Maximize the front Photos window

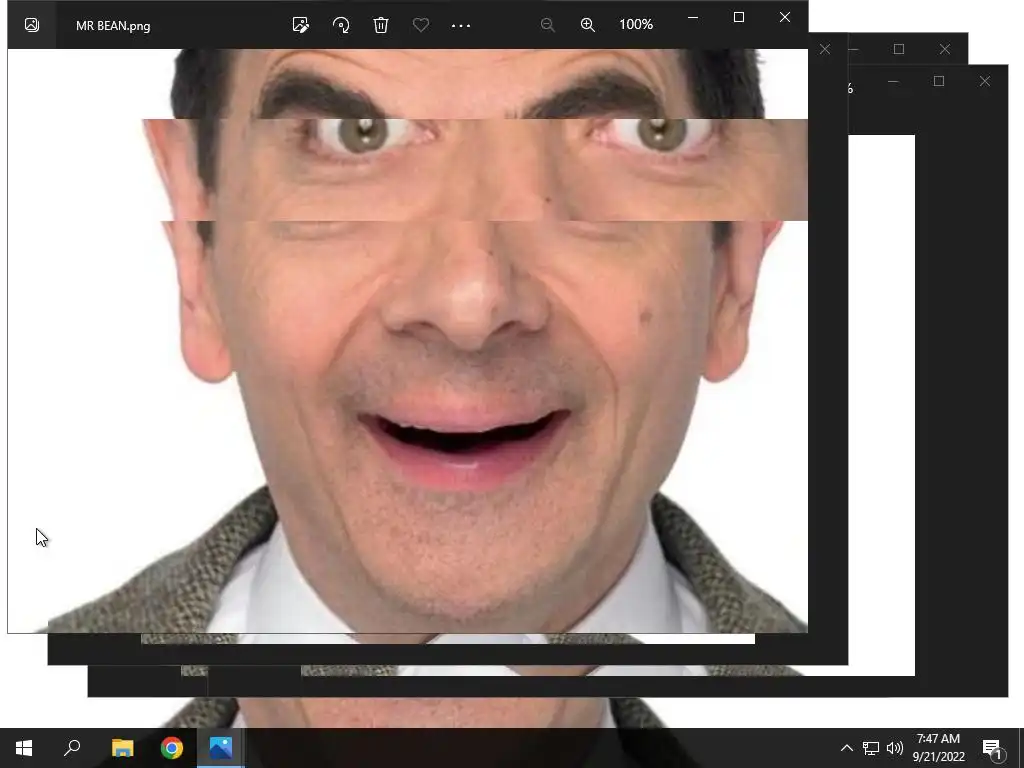pos(739,17)
